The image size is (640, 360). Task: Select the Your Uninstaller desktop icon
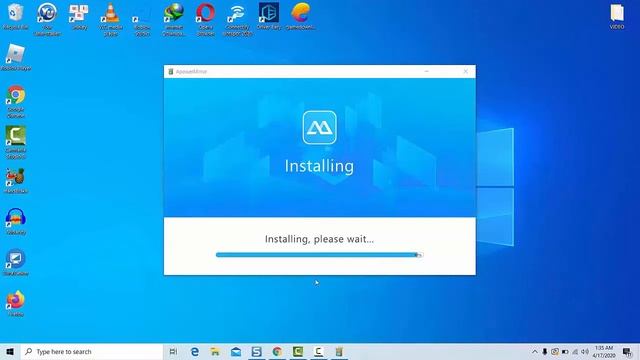[47, 19]
